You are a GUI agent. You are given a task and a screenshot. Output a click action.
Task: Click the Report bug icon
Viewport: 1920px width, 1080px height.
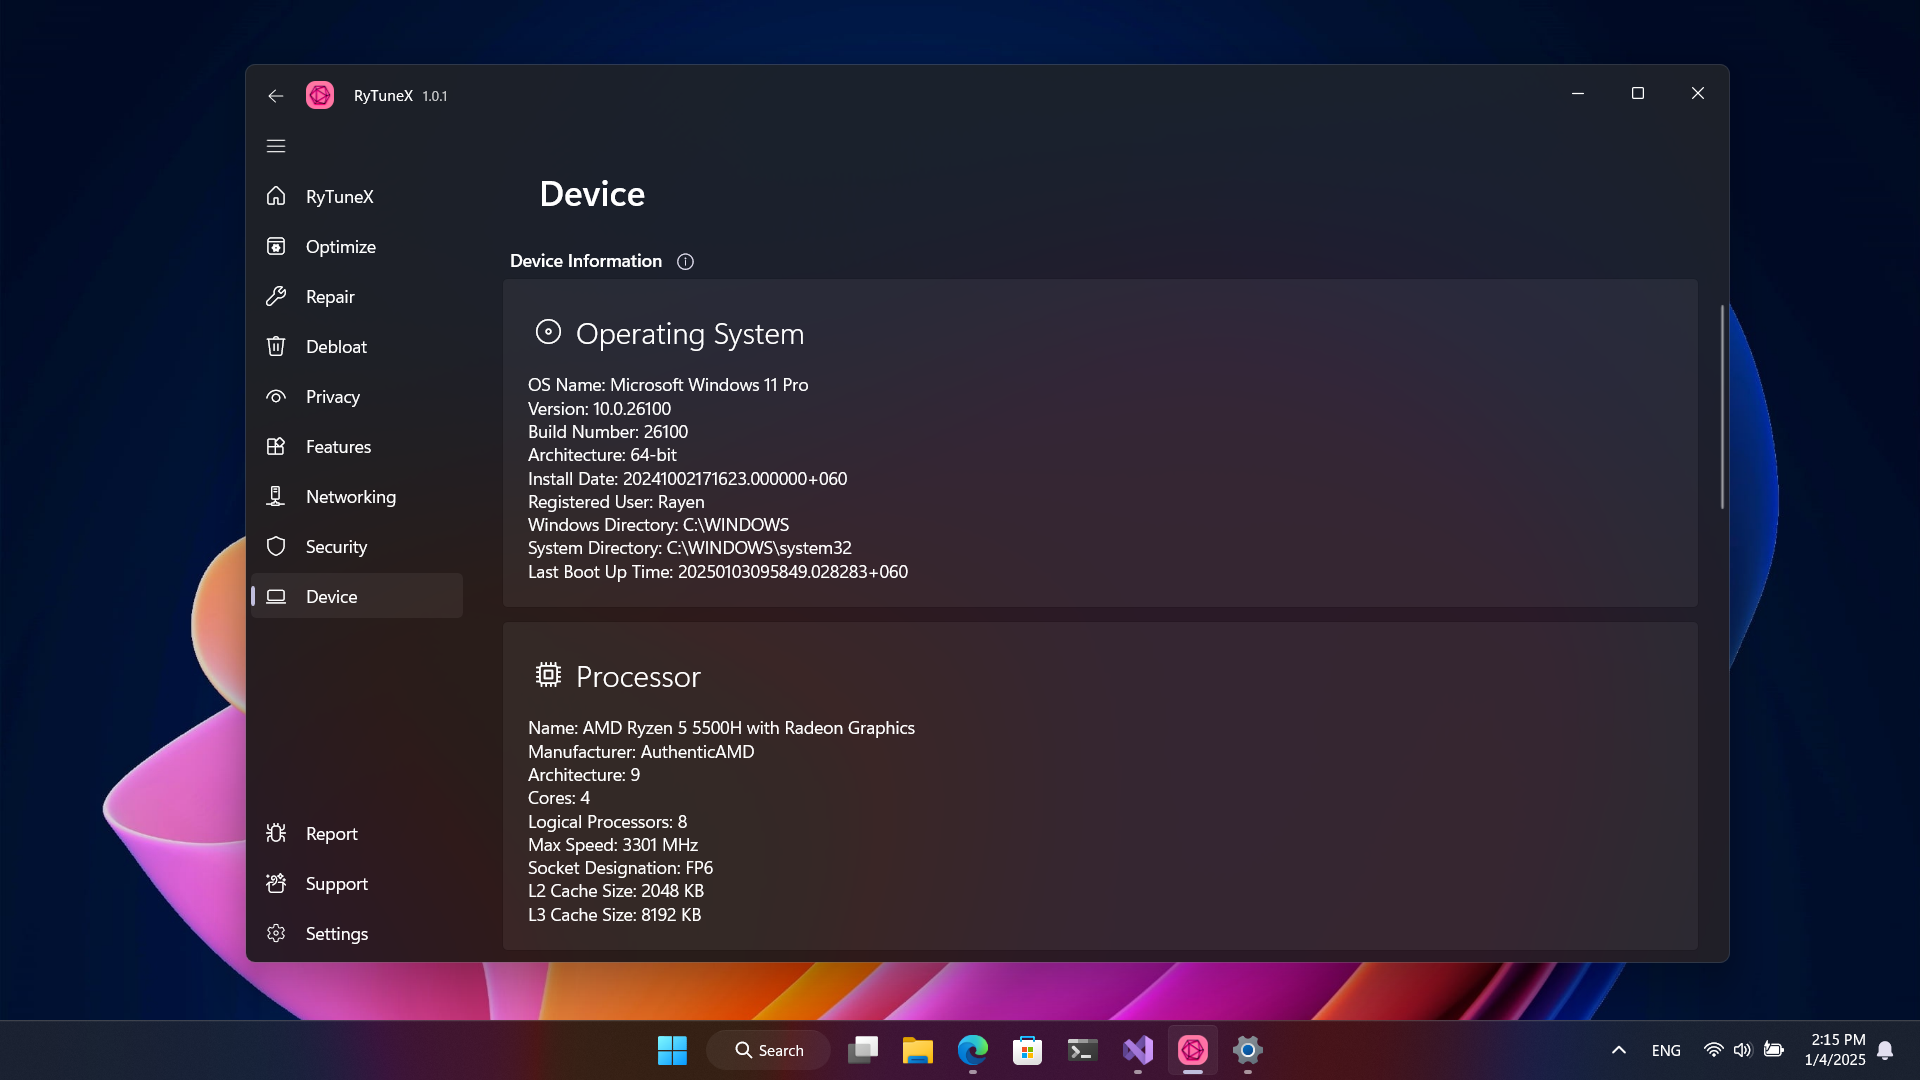point(276,833)
